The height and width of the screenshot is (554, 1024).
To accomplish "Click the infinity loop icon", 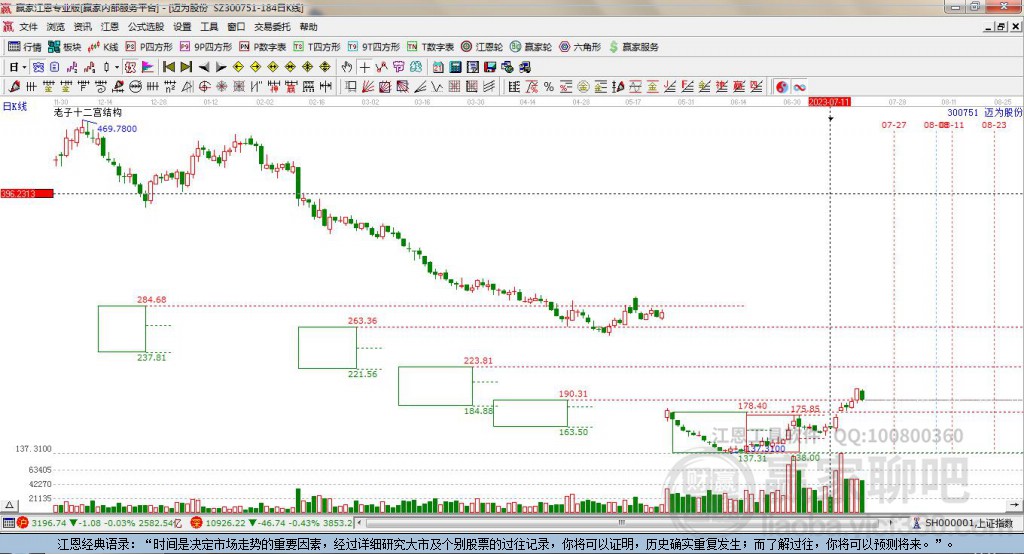I will pyautogui.click(x=799, y=87).
